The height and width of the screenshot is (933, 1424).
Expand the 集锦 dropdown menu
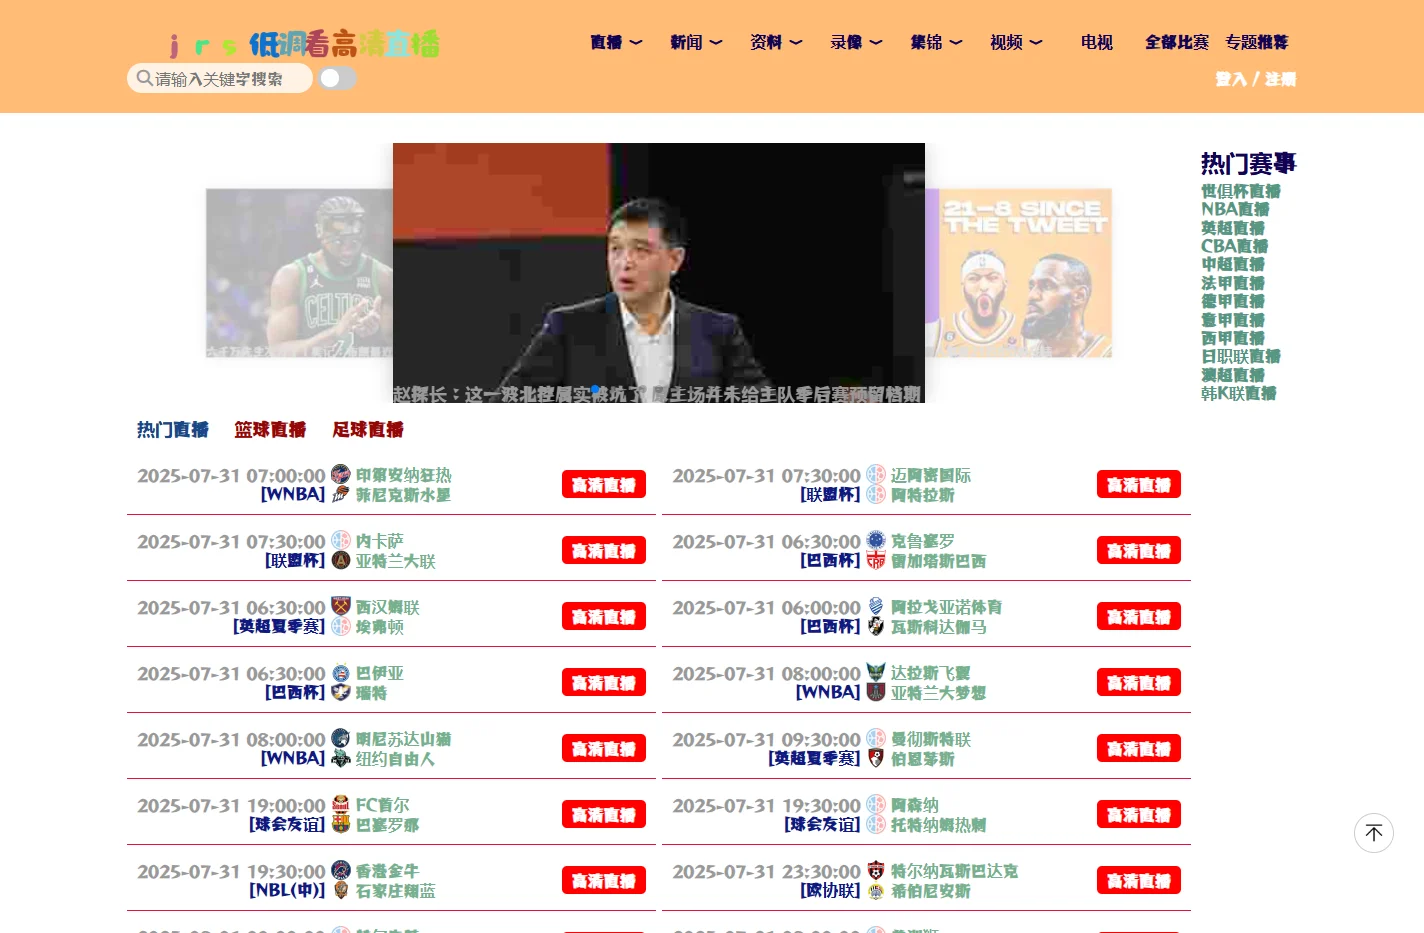[936, 42]
